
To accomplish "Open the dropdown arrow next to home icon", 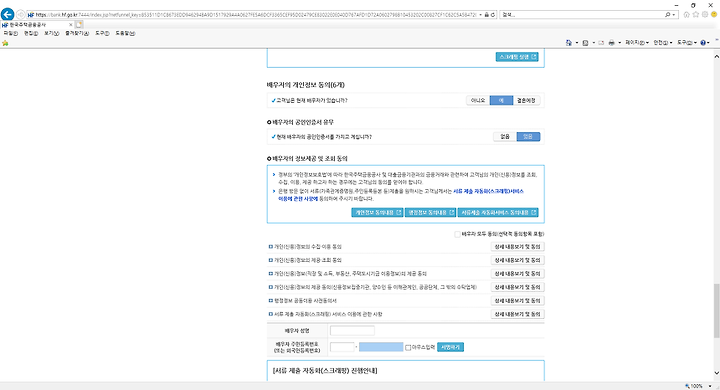I will (x=577, y=43).
